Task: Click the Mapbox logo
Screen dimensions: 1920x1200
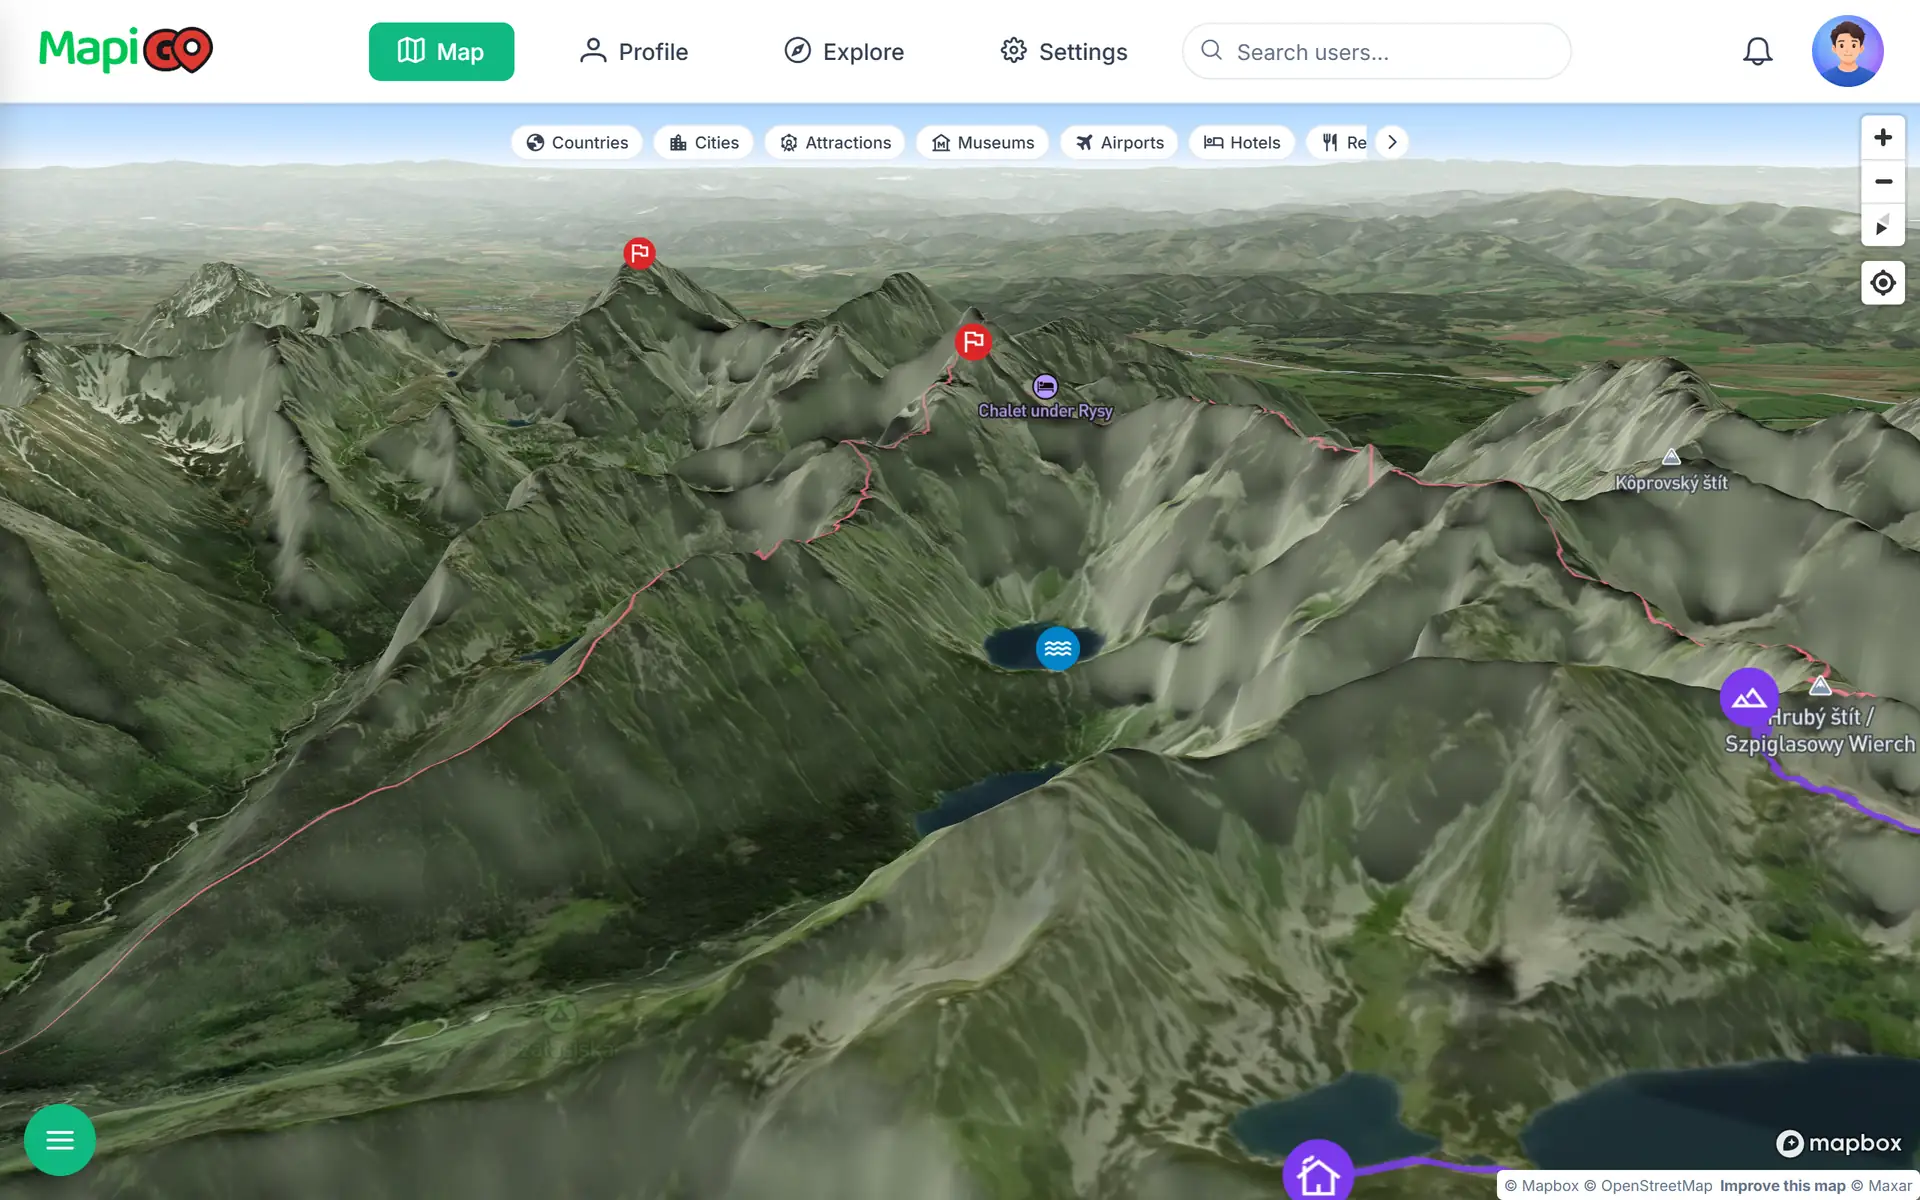Action: [x=1838, y=1143]
